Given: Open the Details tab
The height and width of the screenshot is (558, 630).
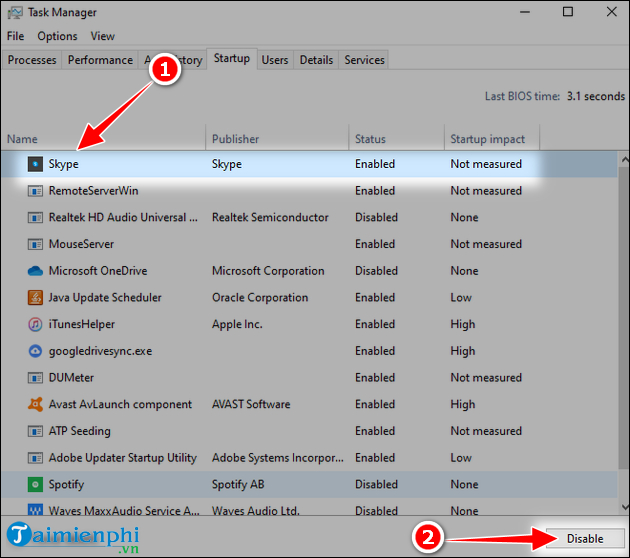Looking at the screenshot, I should tap(316, 60).
